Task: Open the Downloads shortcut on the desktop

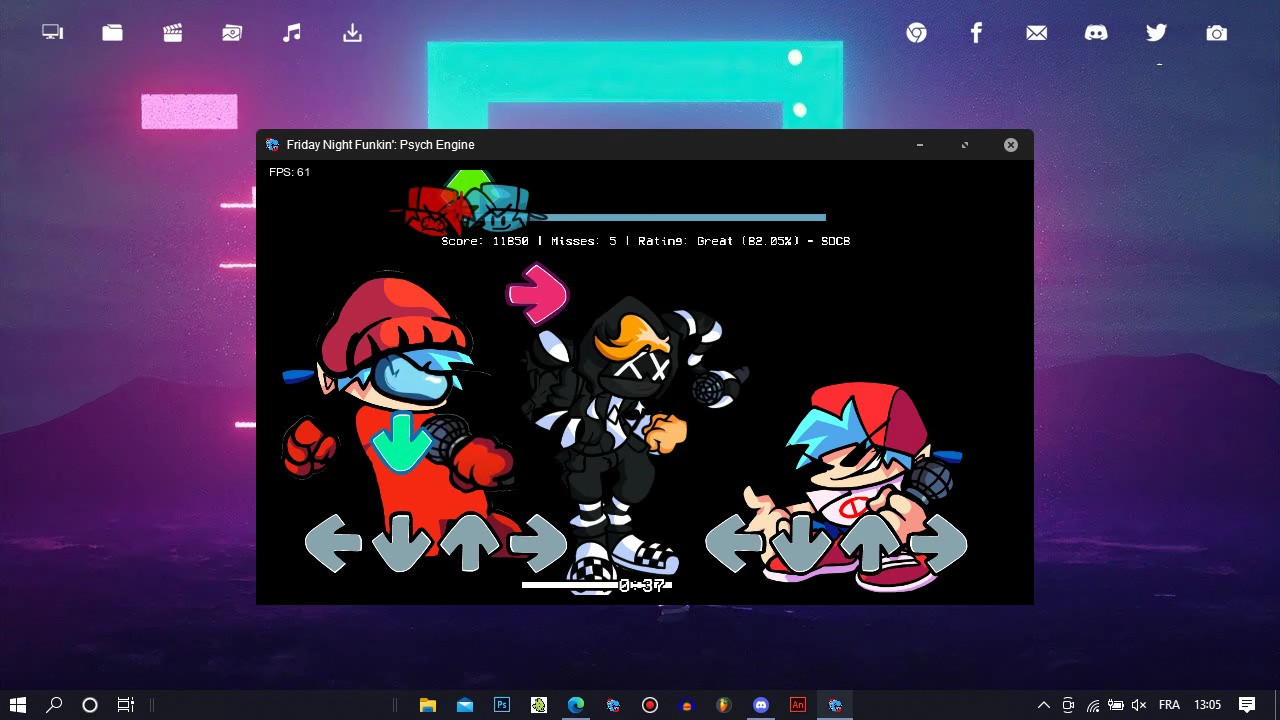Action: point(352,32)
